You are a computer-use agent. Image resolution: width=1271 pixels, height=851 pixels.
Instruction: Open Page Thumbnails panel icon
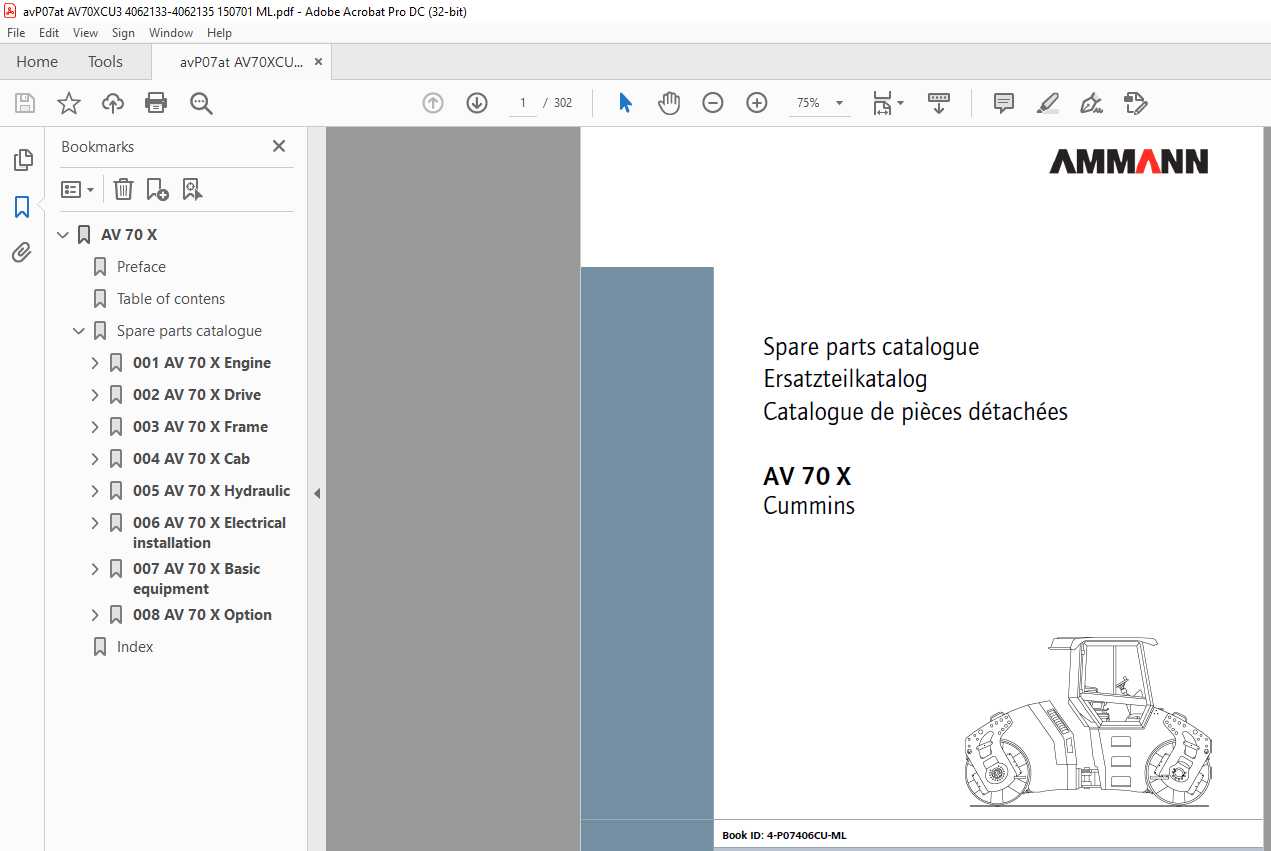click(x=22, y=160)
